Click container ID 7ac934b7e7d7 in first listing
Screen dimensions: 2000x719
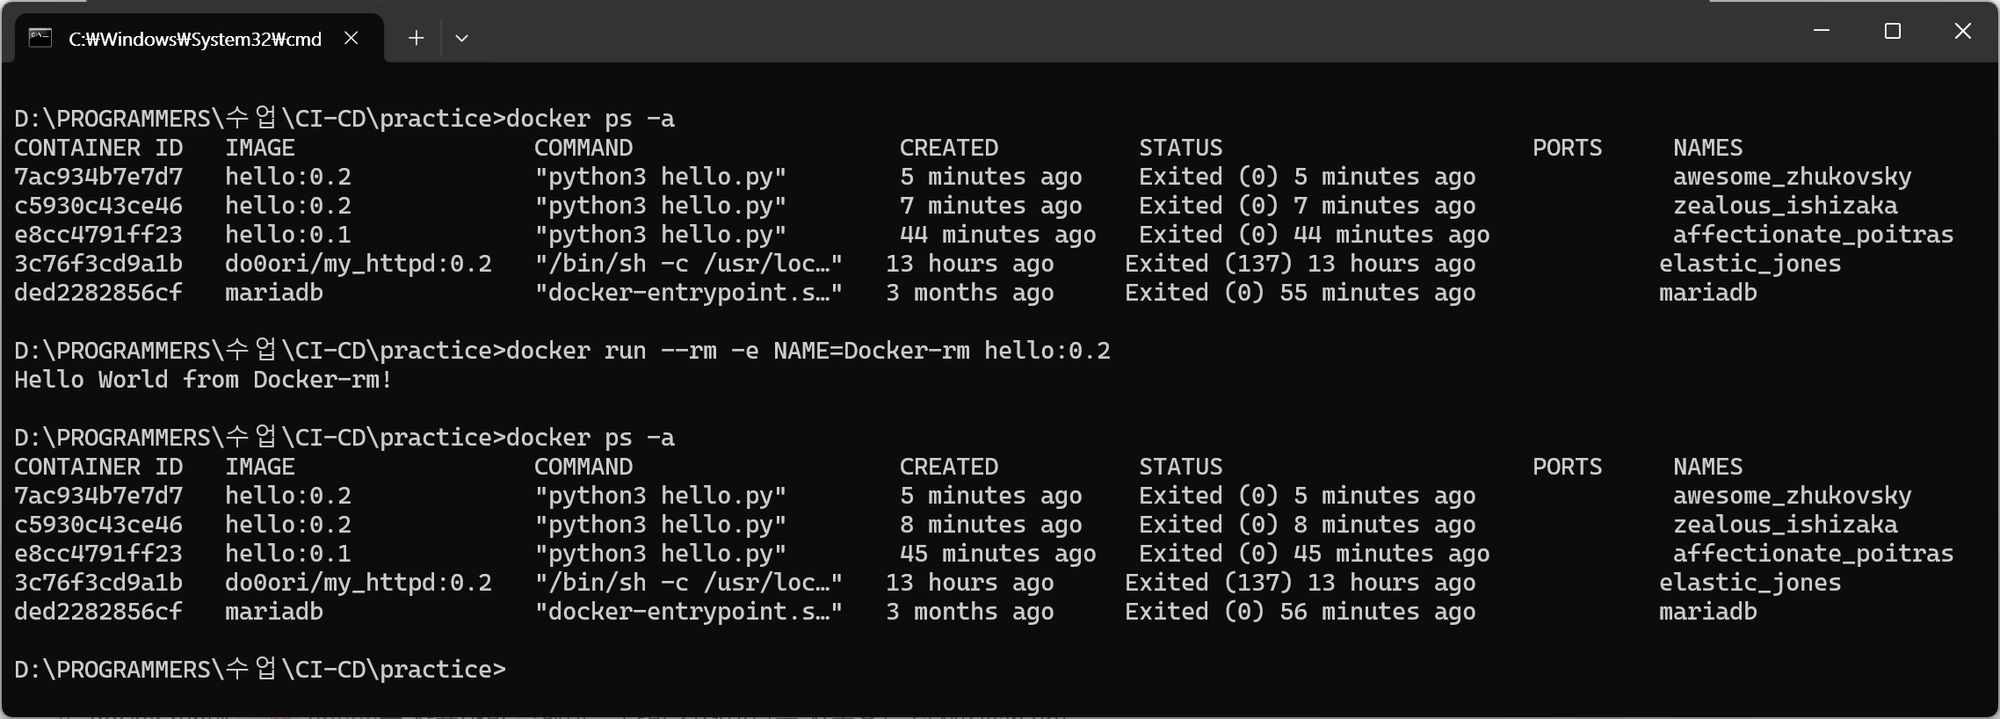[98, 177]
